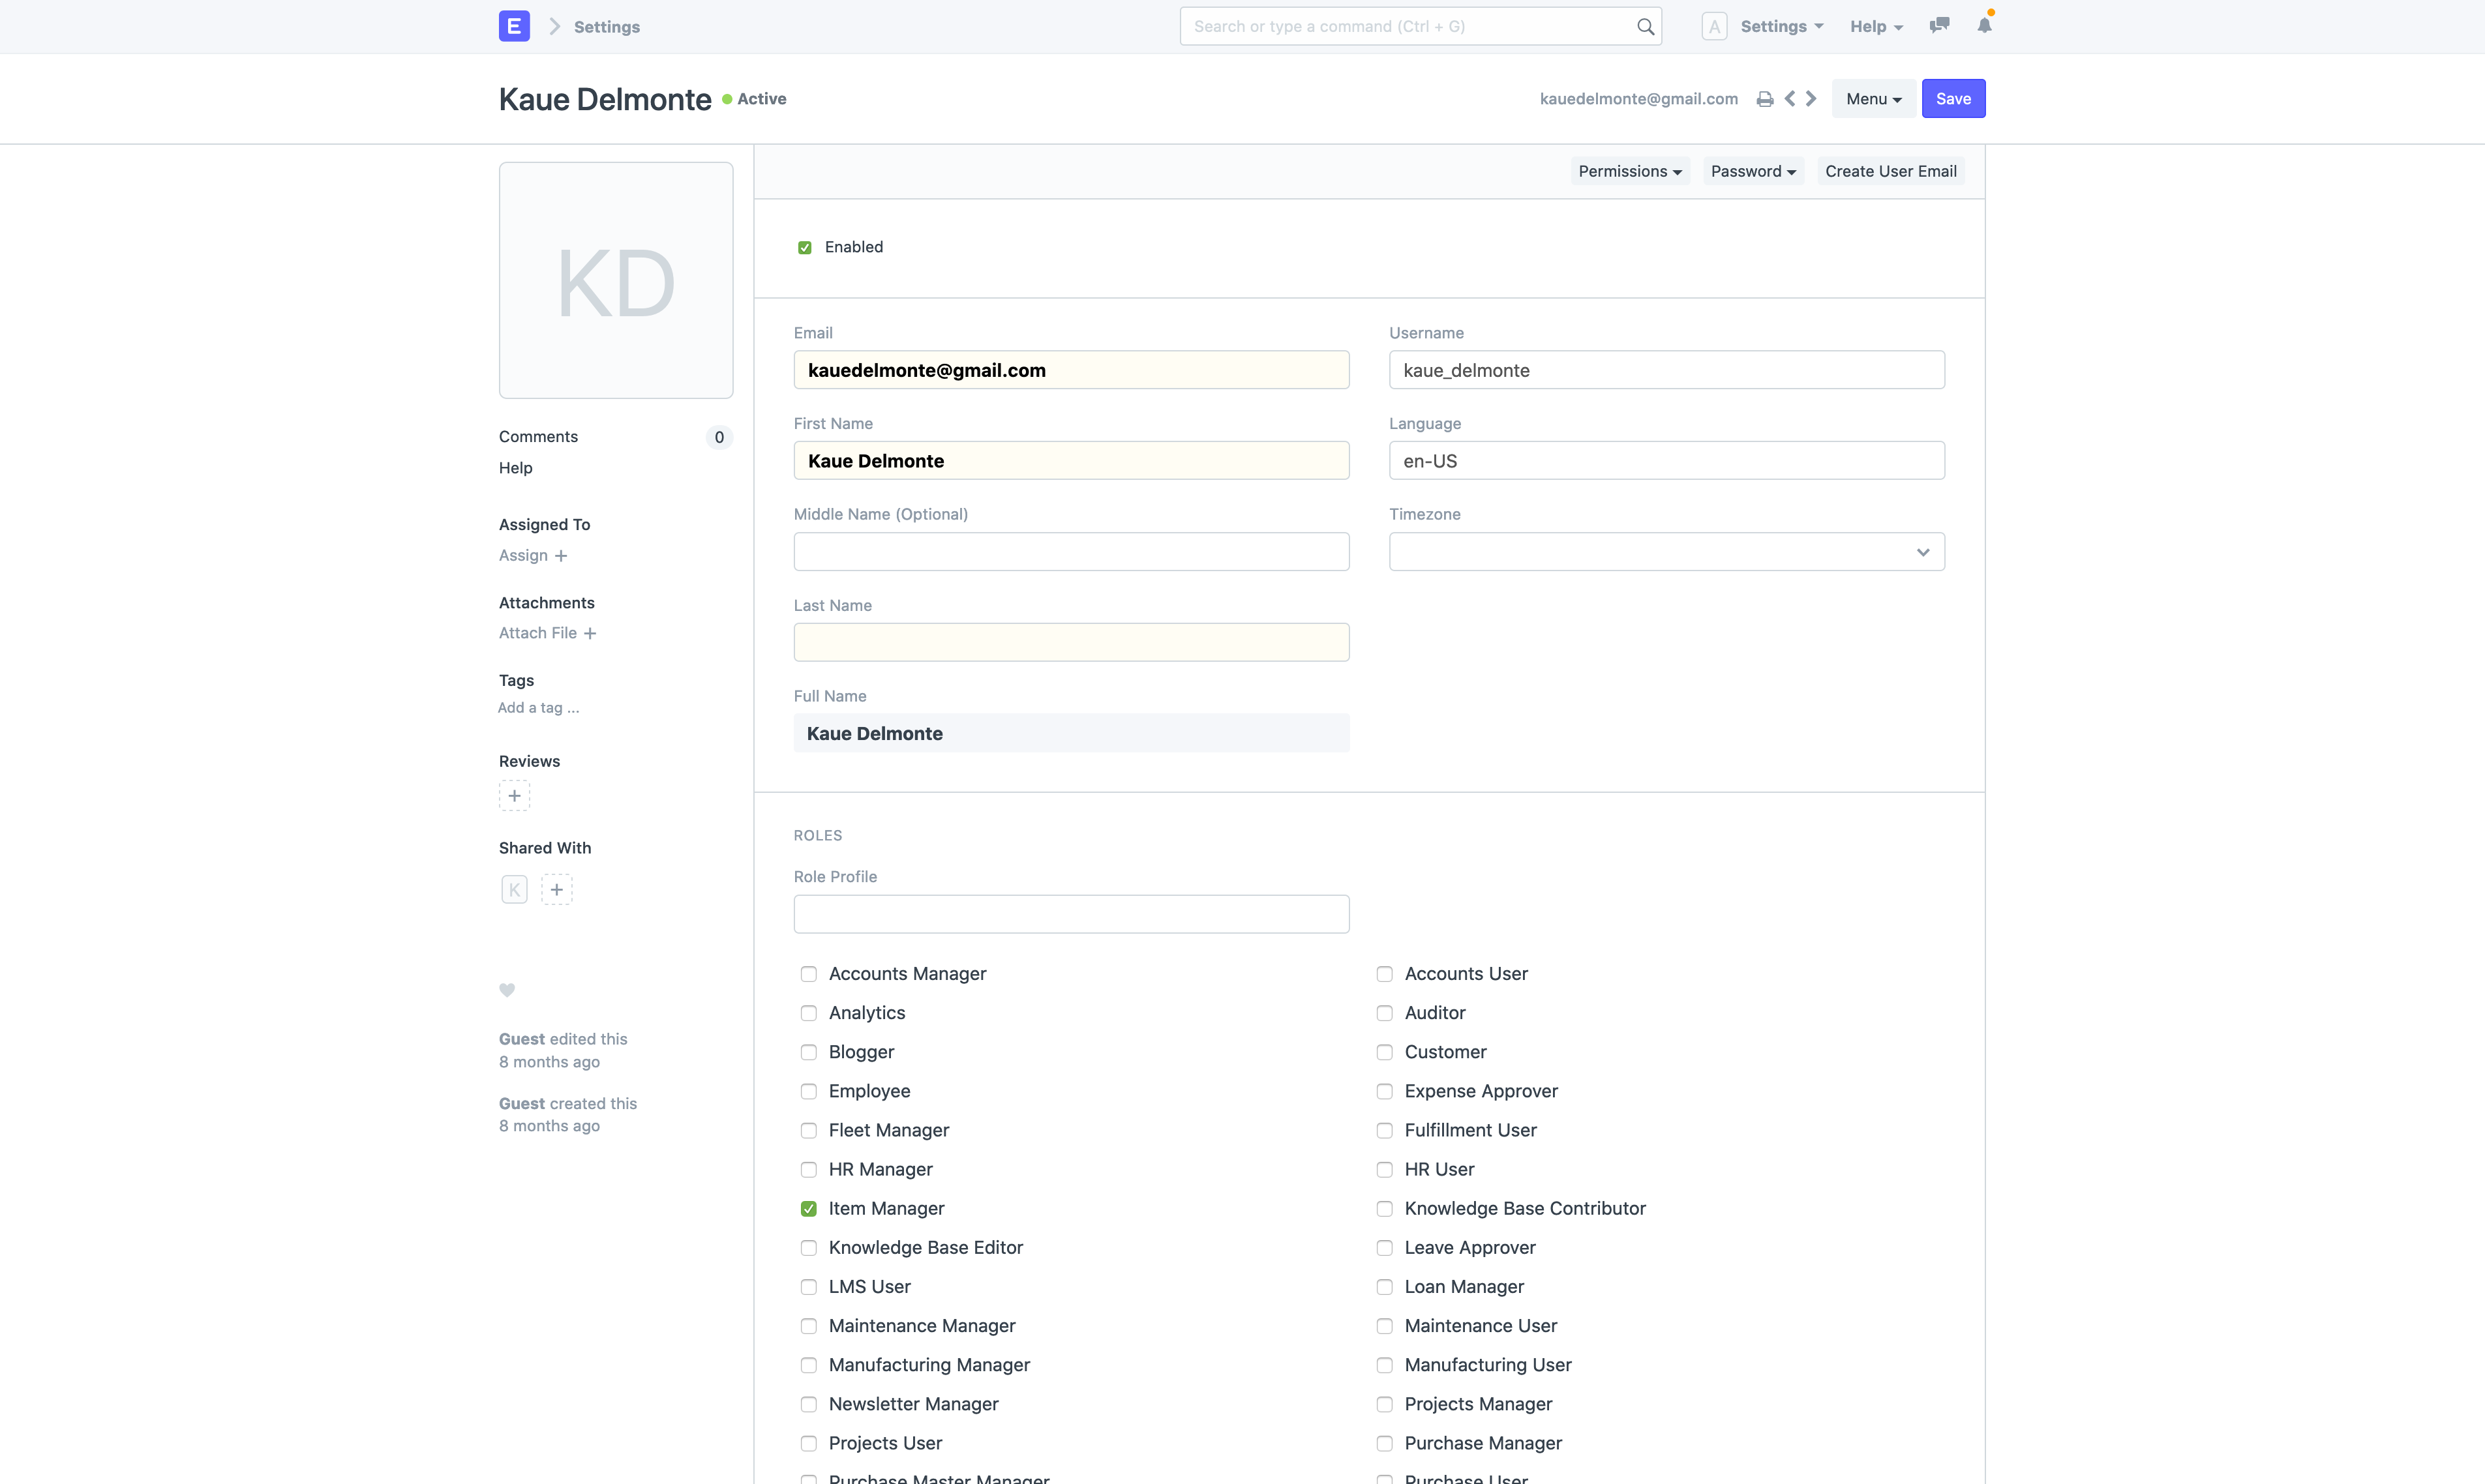Toggle the Enabled checkbox

pos(805,247)
